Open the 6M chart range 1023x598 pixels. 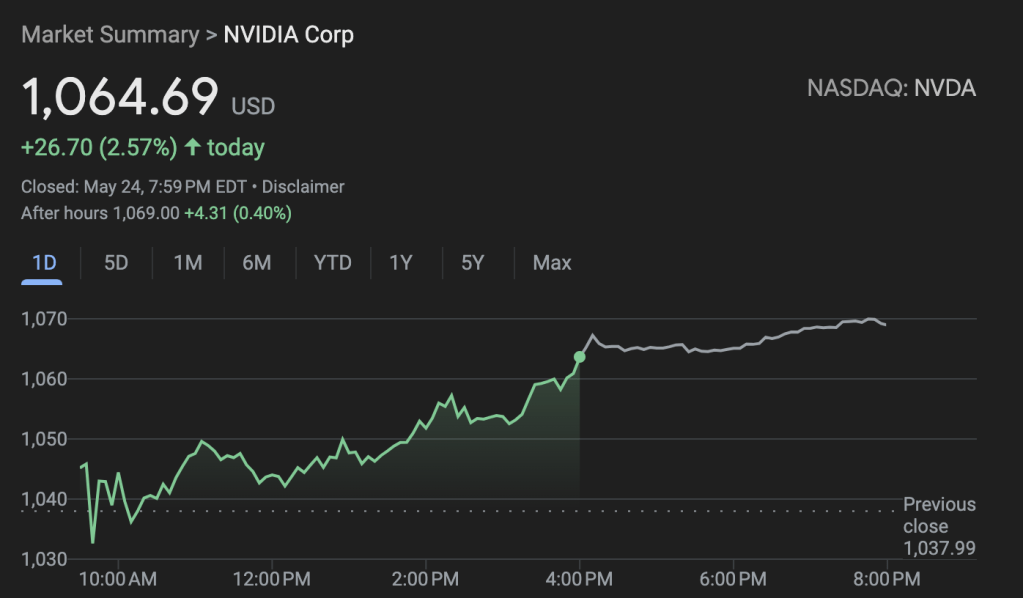coord(257,263)
